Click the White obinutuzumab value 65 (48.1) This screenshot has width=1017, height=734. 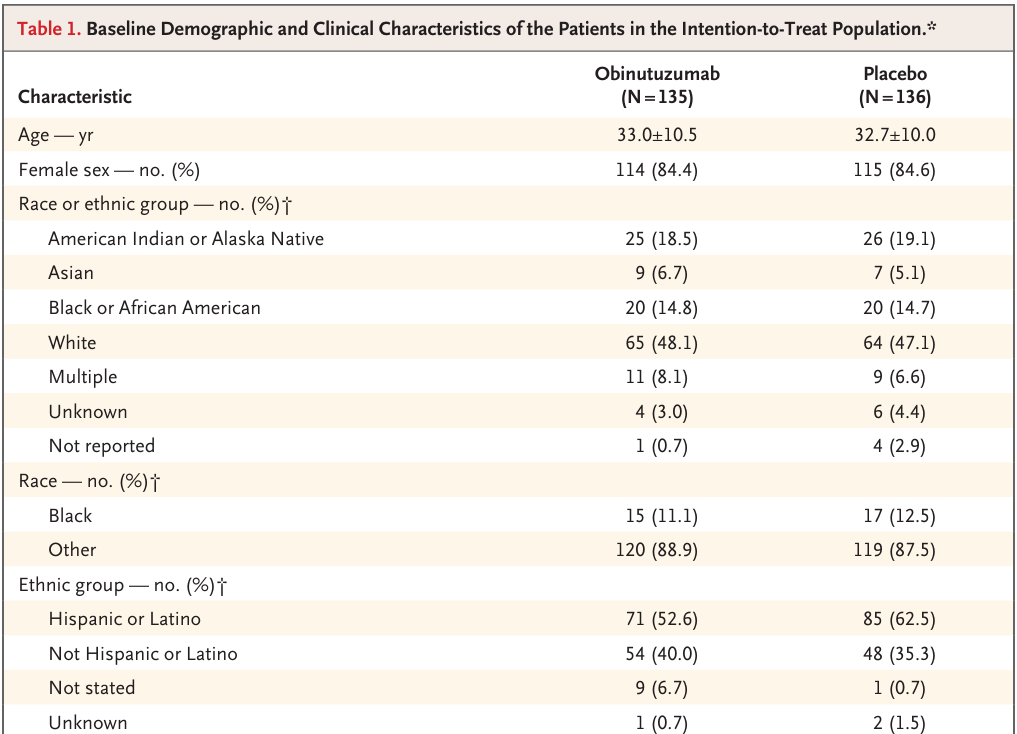pyautogui.click(x=662, y=342)
